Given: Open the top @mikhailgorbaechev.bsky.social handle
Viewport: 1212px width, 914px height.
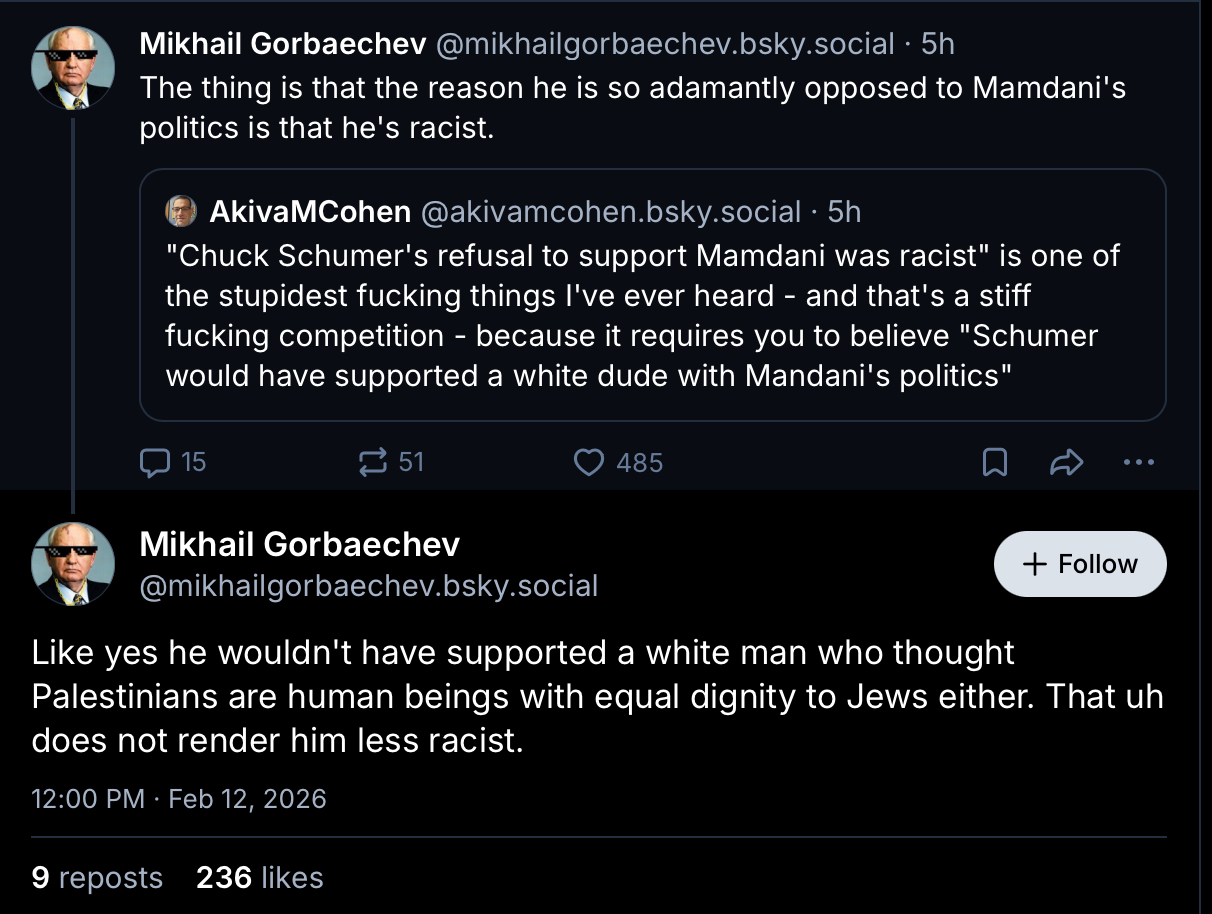Looking at the screenshot, I should [x=665, y=44].
